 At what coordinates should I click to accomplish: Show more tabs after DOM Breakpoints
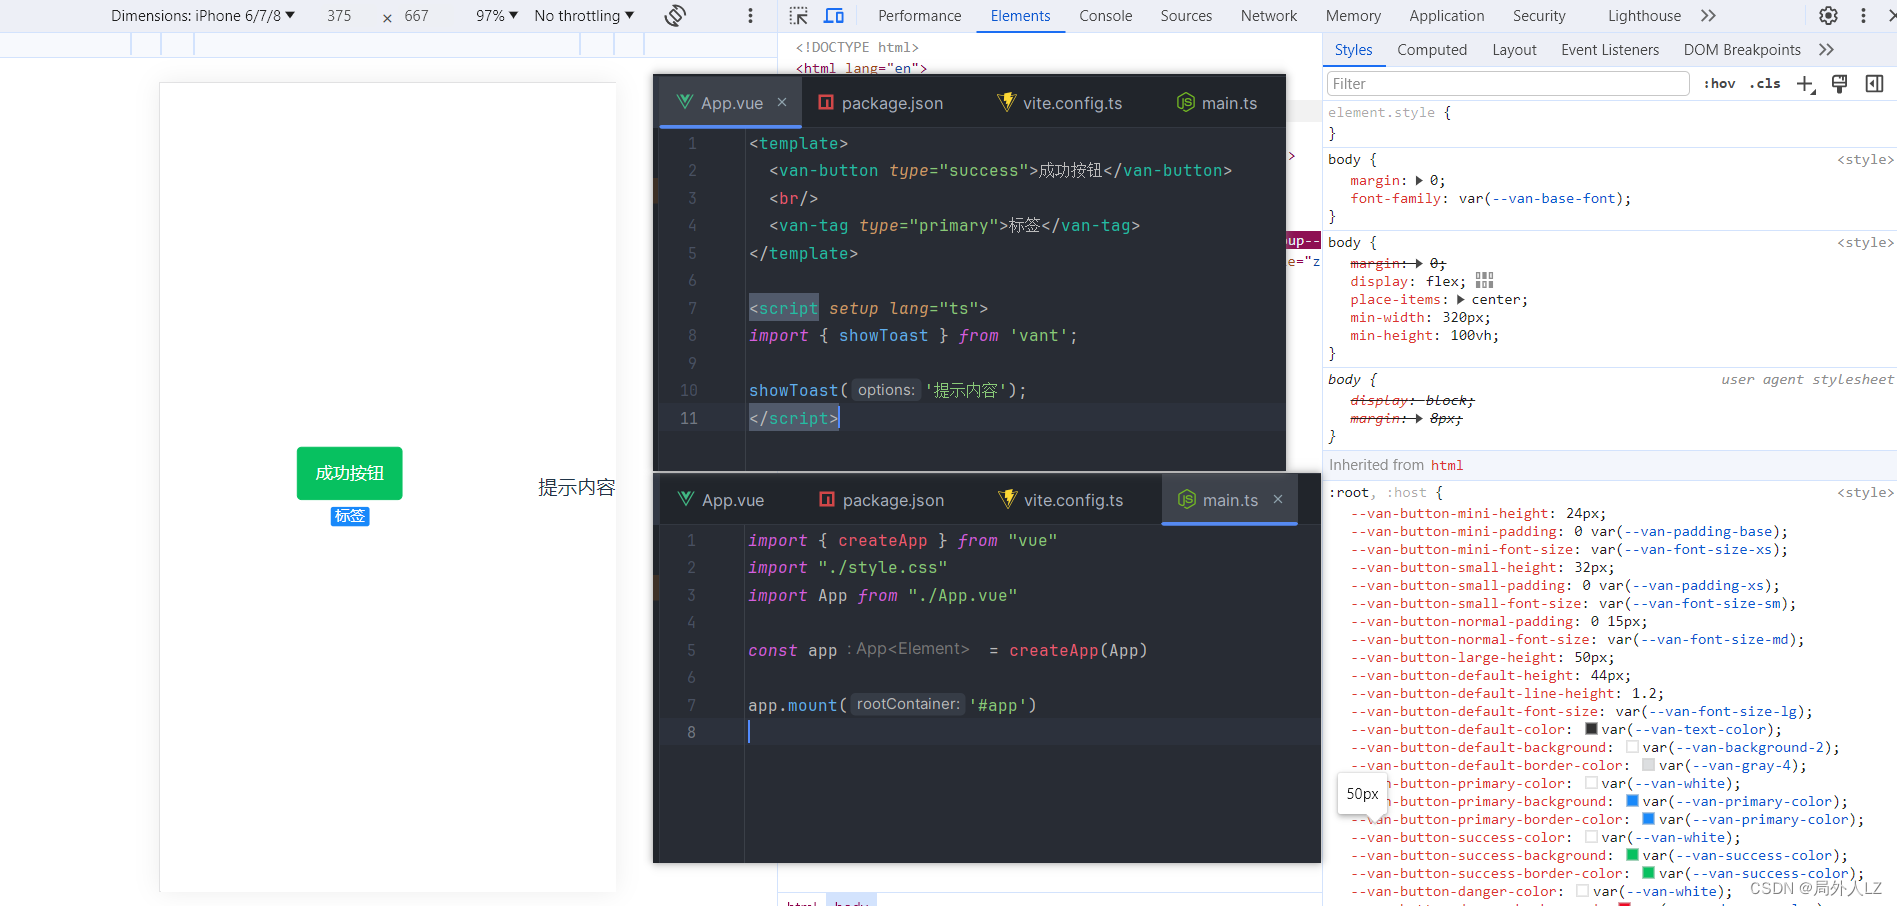[1826, 50]
